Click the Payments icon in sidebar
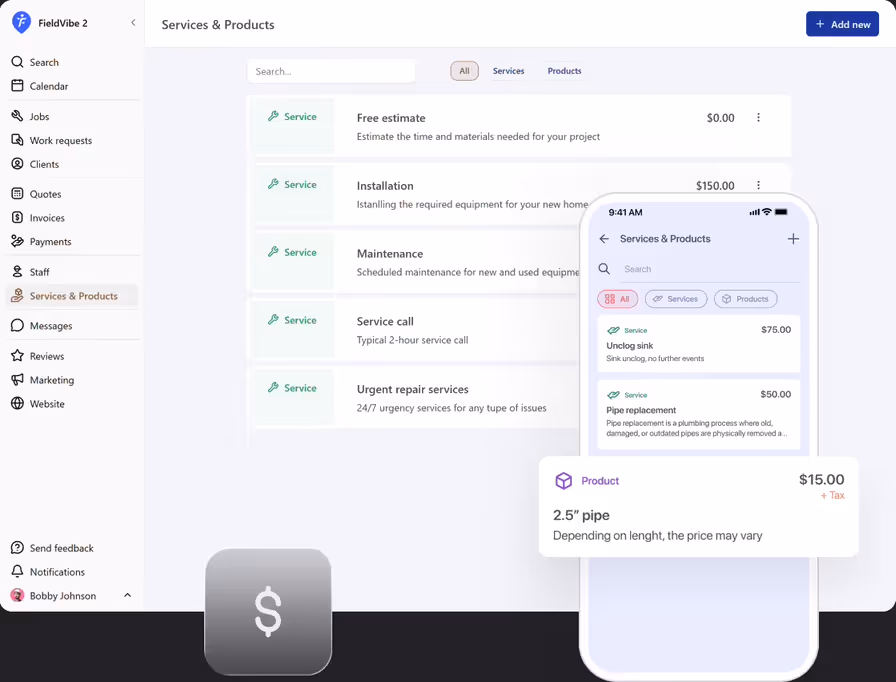 tap(18, 242)
